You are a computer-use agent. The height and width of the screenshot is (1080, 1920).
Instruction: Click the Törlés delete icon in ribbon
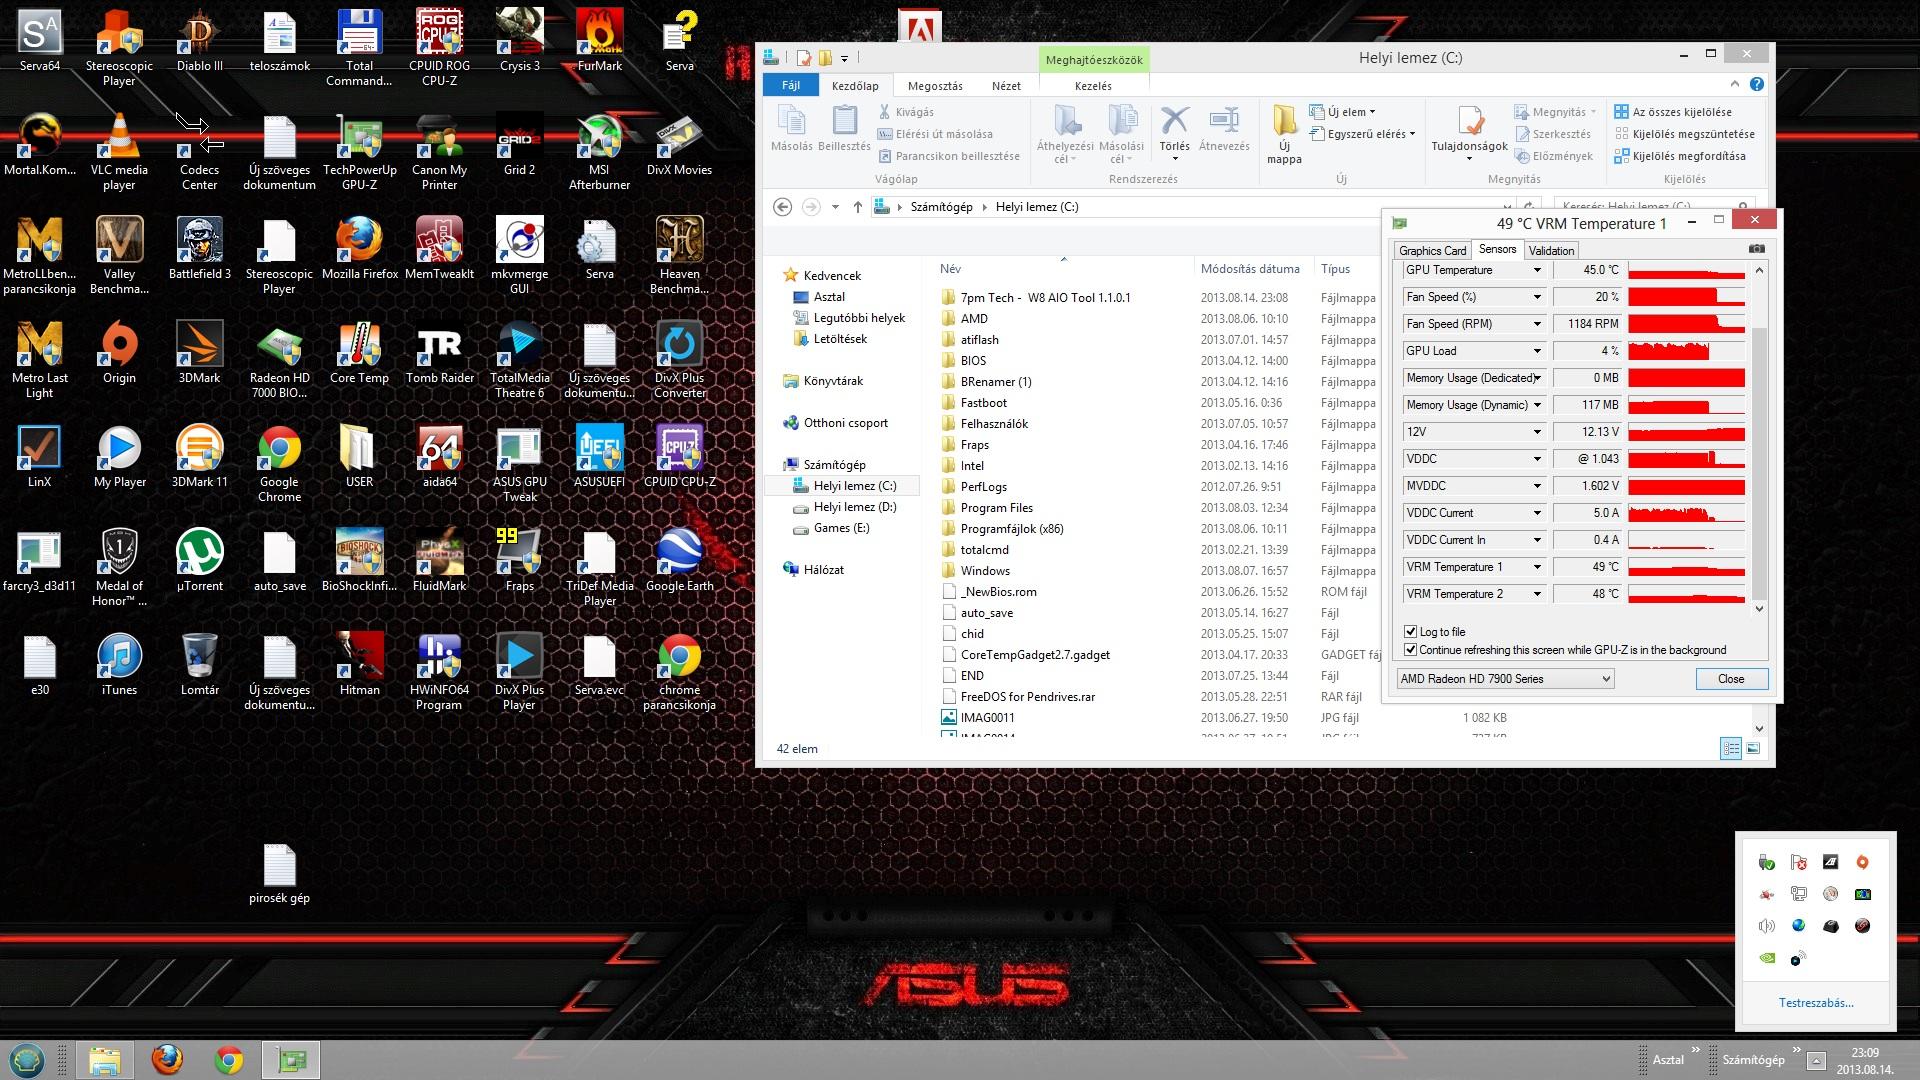pos(1174,131)
